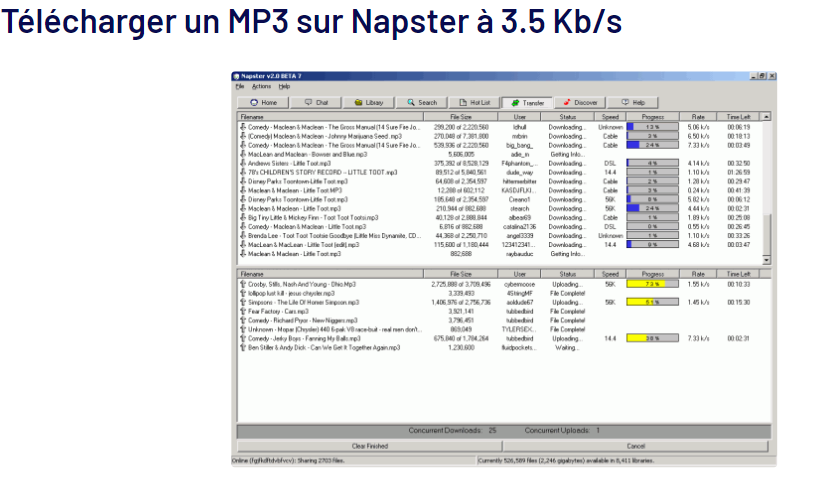Screen dimensions: 829x490
Task: Click the 38% Jerky Boys upload progress bar
Action: click(652, 338)
